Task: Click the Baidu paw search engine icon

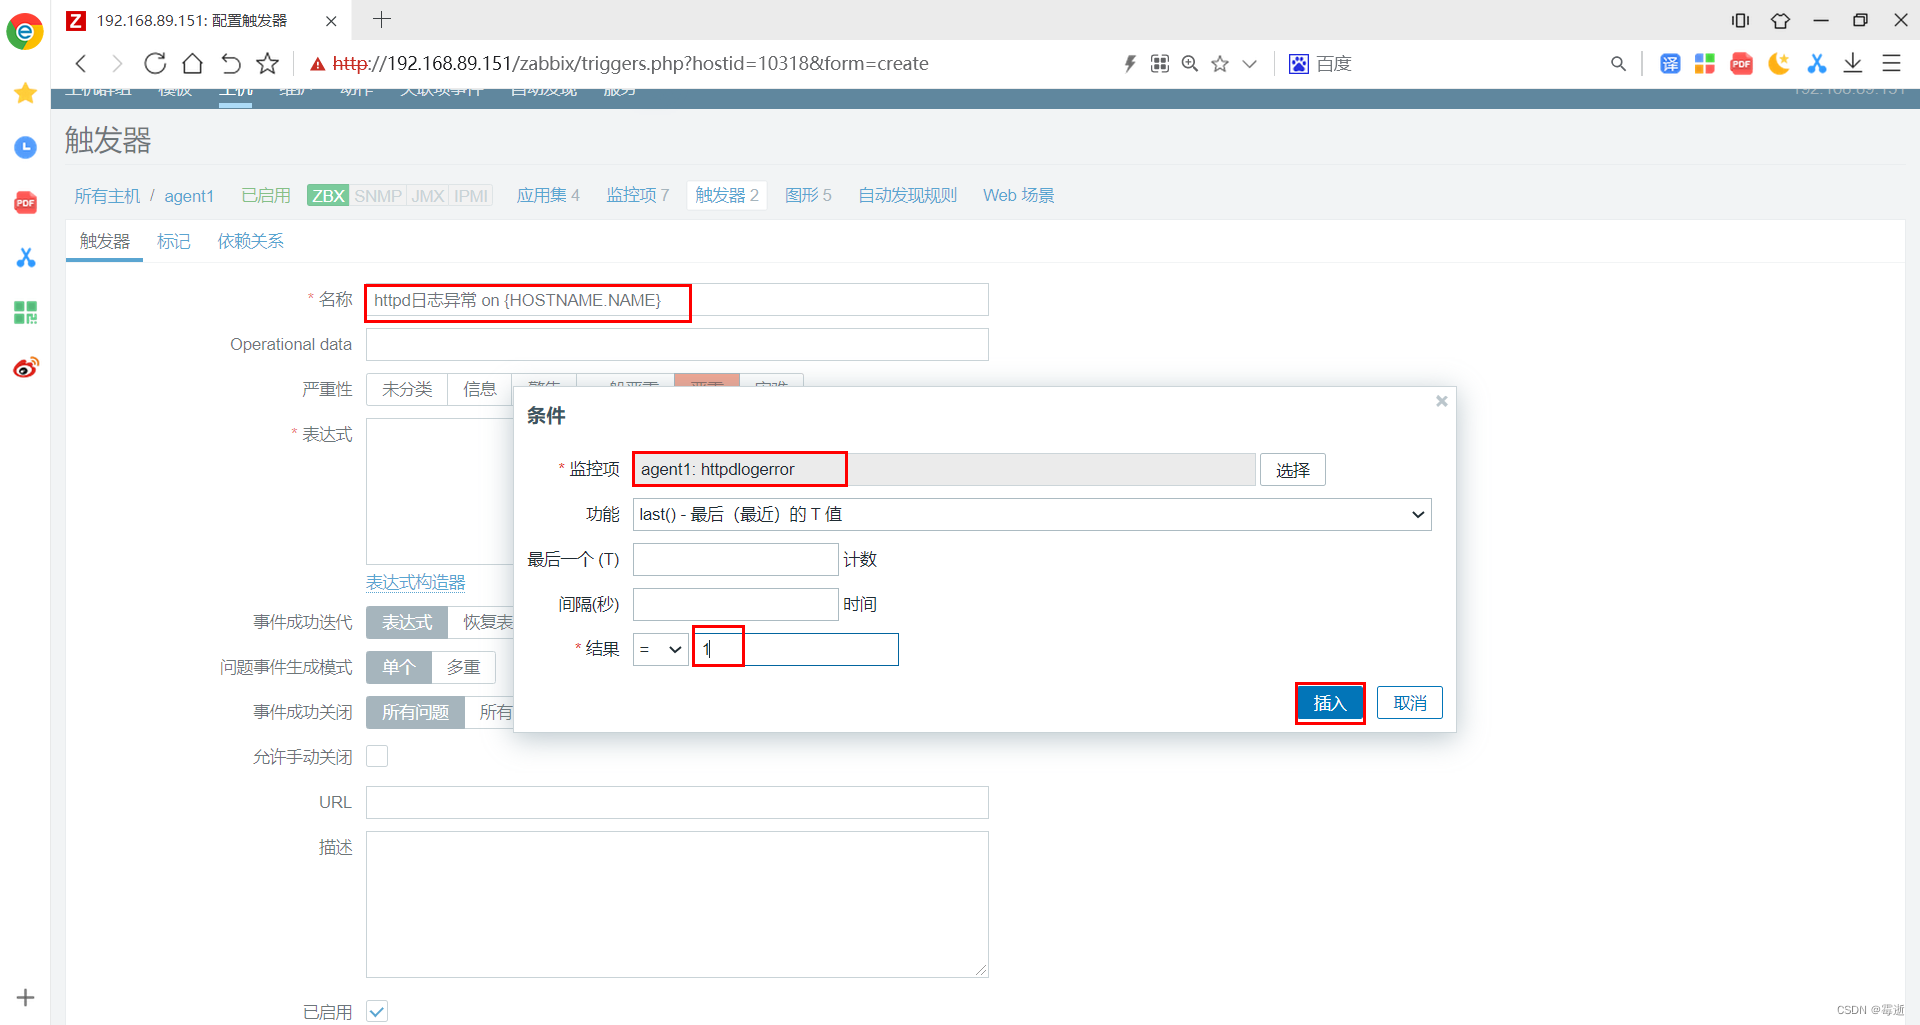Action: click(1299, 64)
